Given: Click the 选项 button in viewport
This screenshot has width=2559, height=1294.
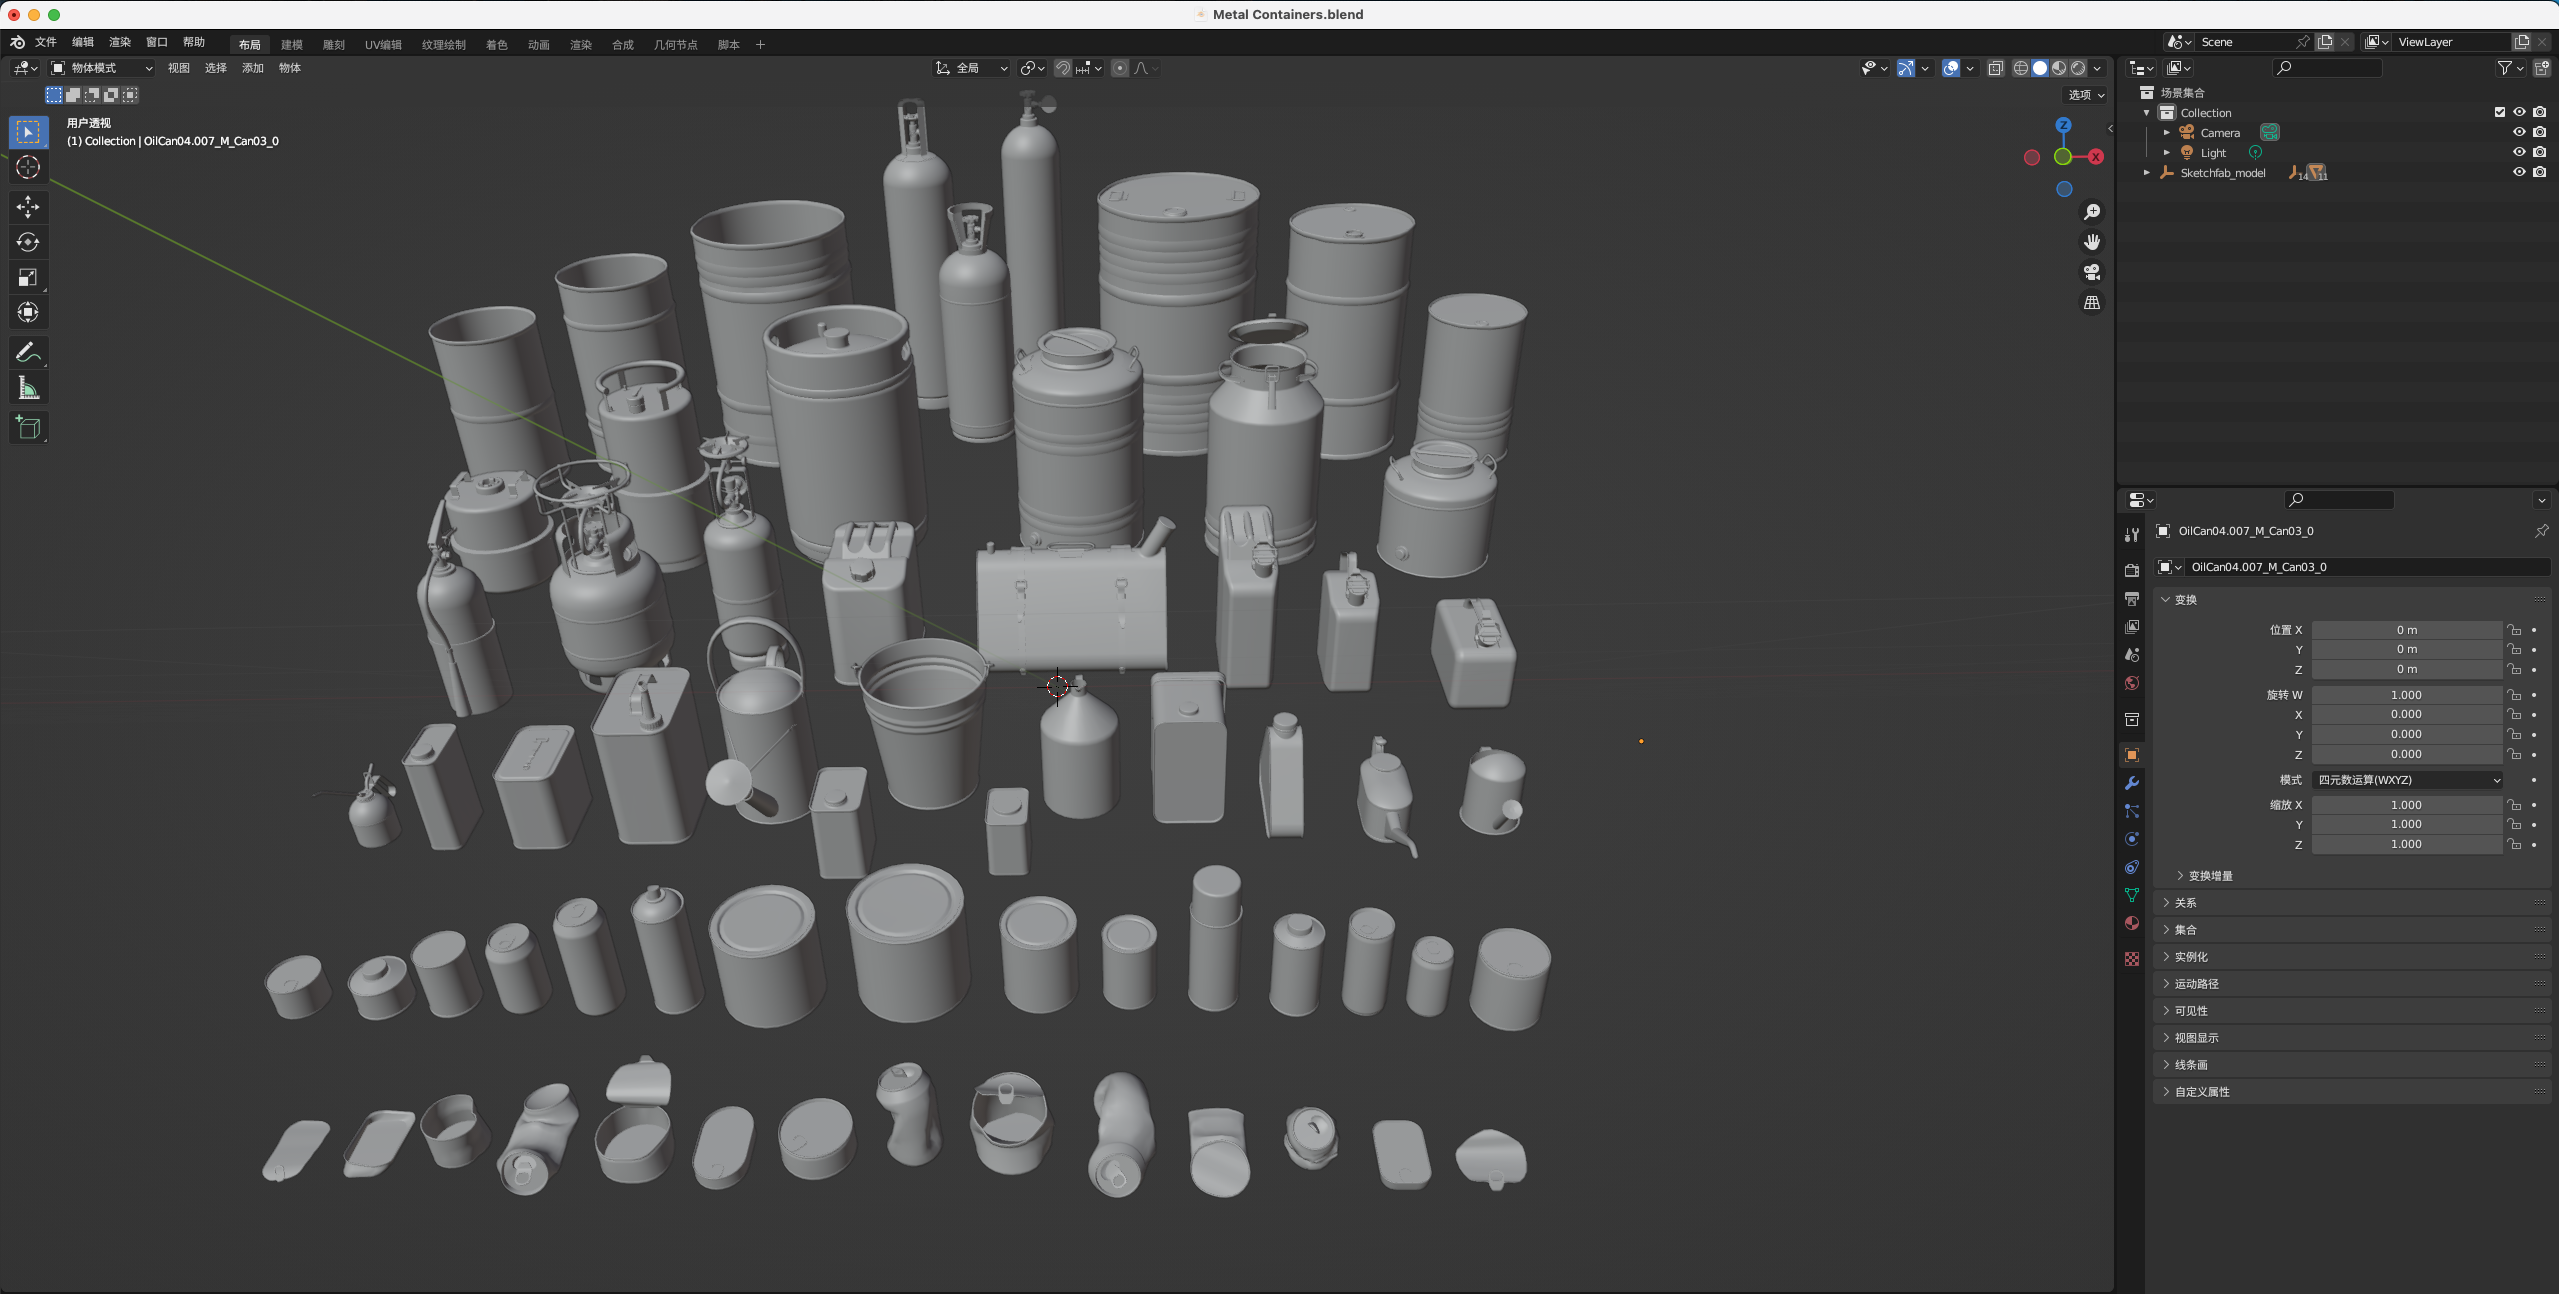Looking at the screenshot, I should click(x=2085, y=95).
